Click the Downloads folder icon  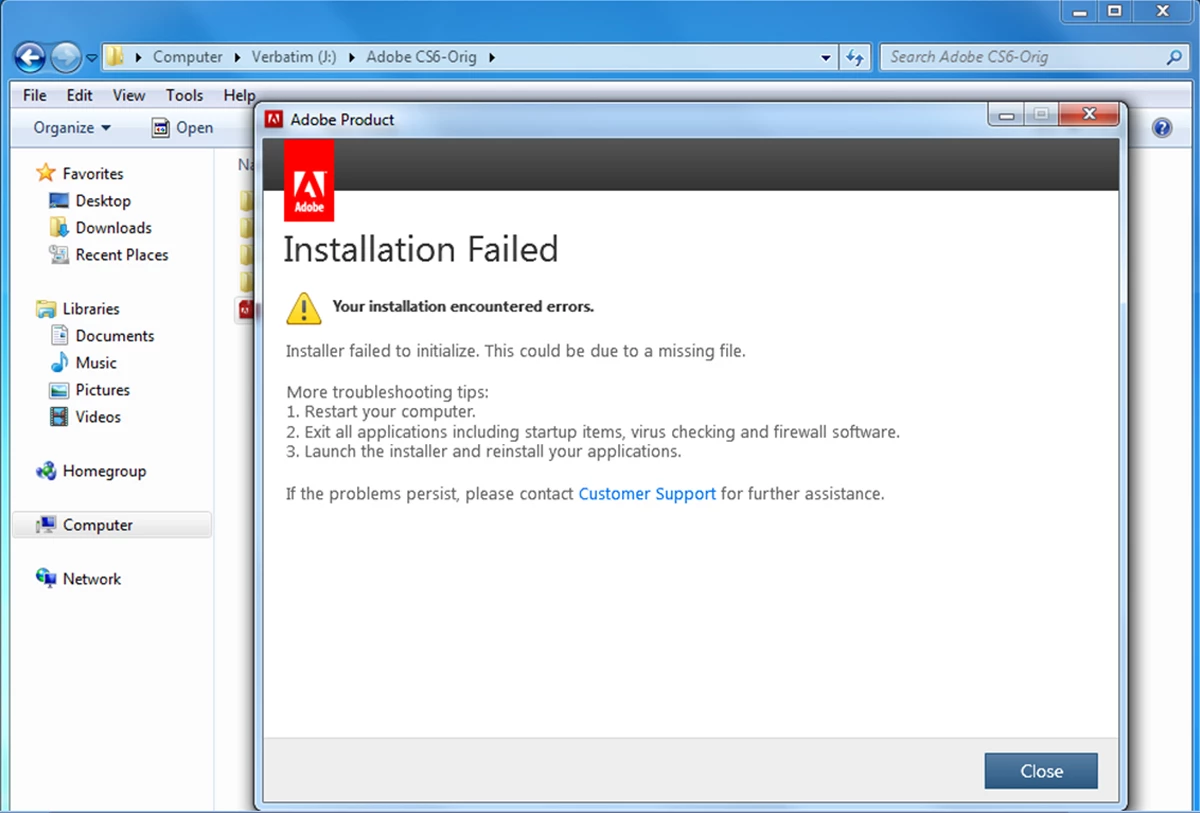[59, 228]
